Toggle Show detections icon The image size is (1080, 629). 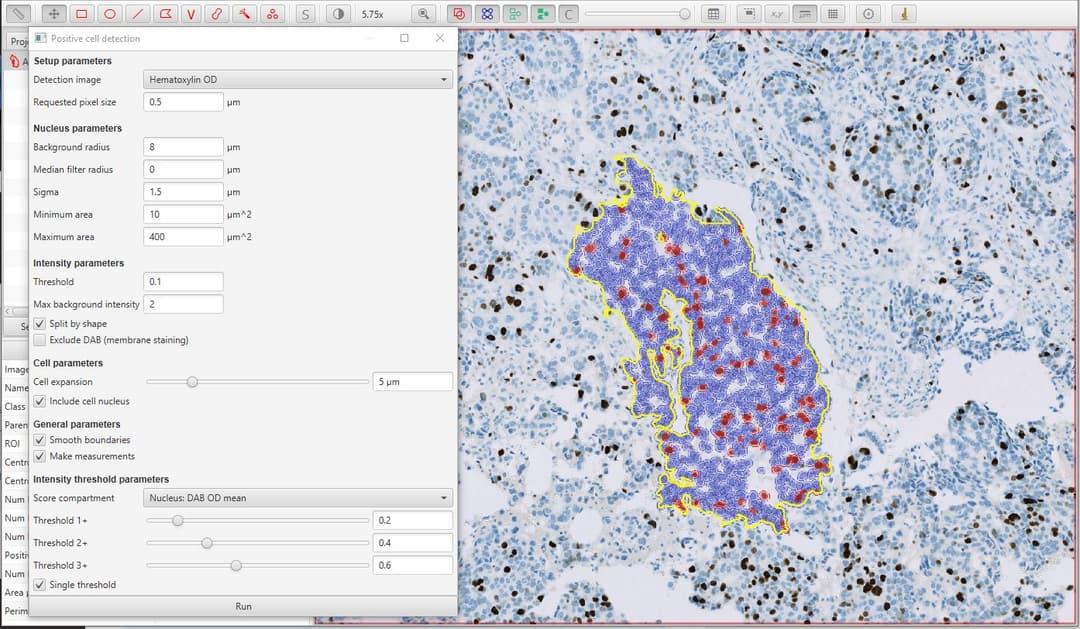(x=515, y=13)
